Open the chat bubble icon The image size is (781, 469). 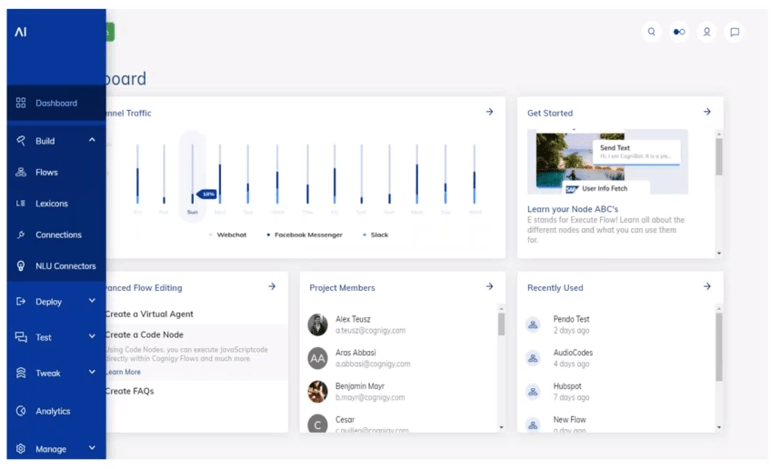(x=735, y=32)
